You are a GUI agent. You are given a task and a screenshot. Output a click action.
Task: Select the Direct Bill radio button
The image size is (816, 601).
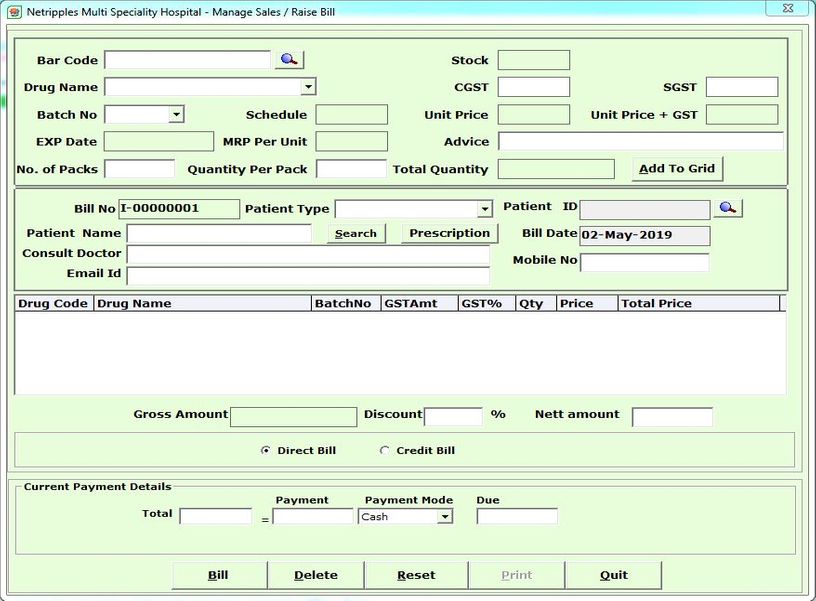pyautogui.click(x=265, y=451)
